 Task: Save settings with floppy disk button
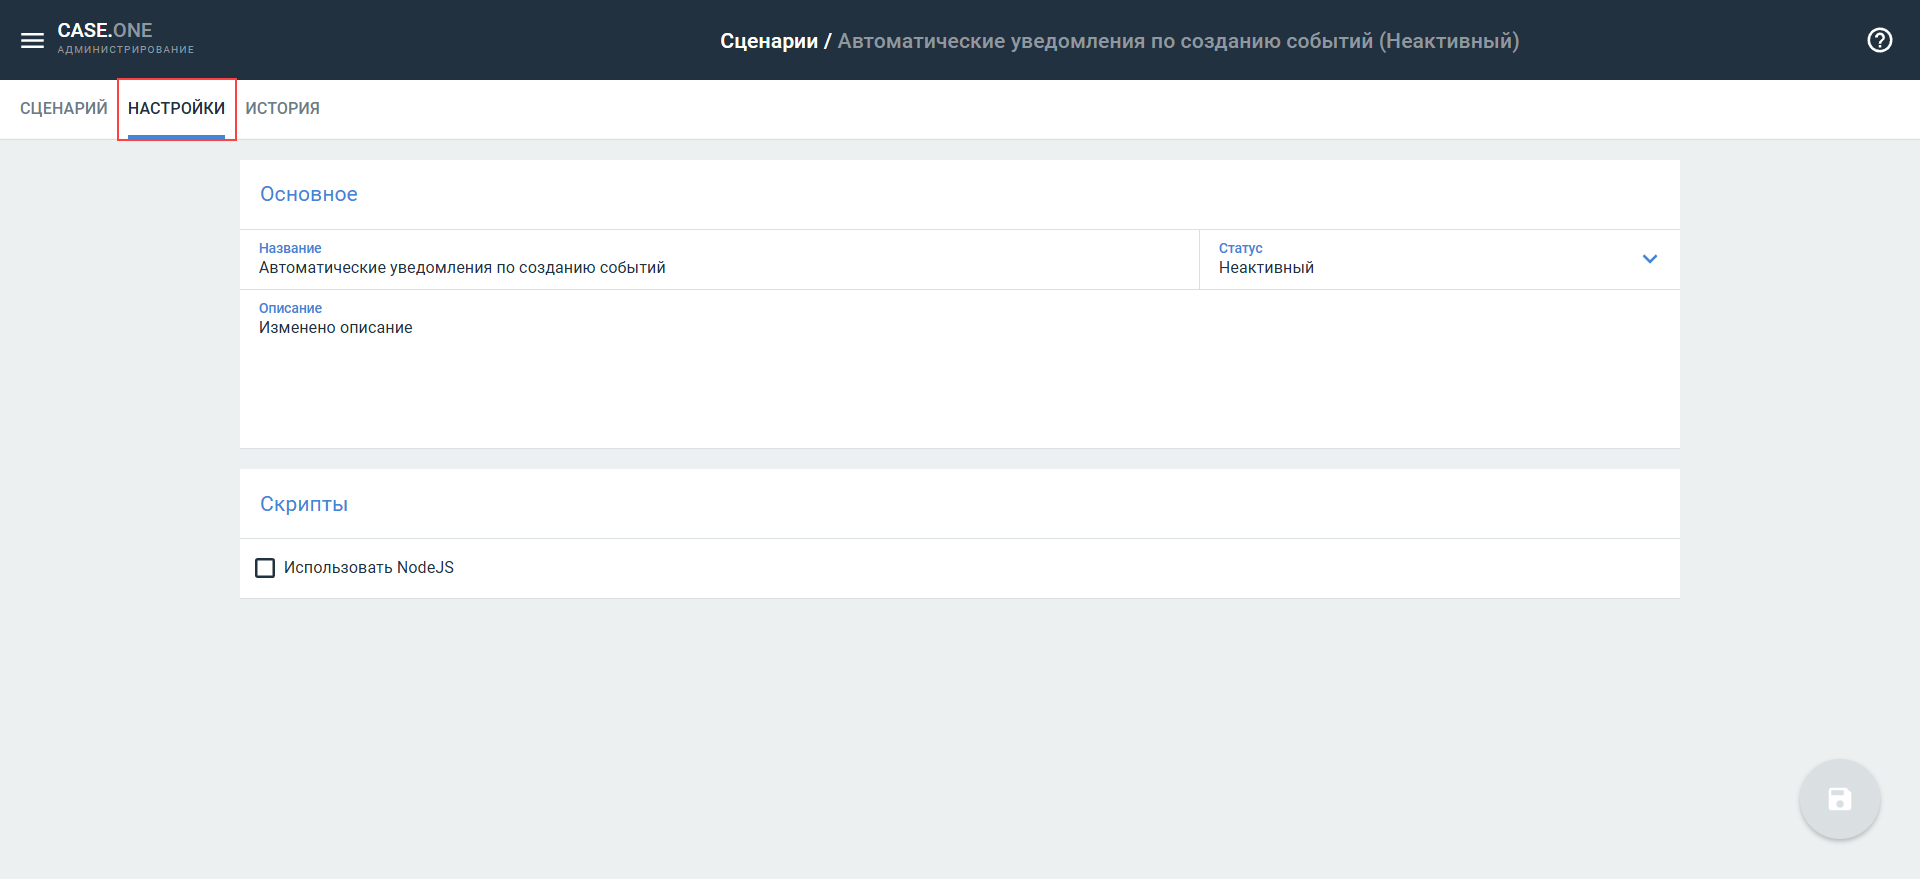point(1839,799)
